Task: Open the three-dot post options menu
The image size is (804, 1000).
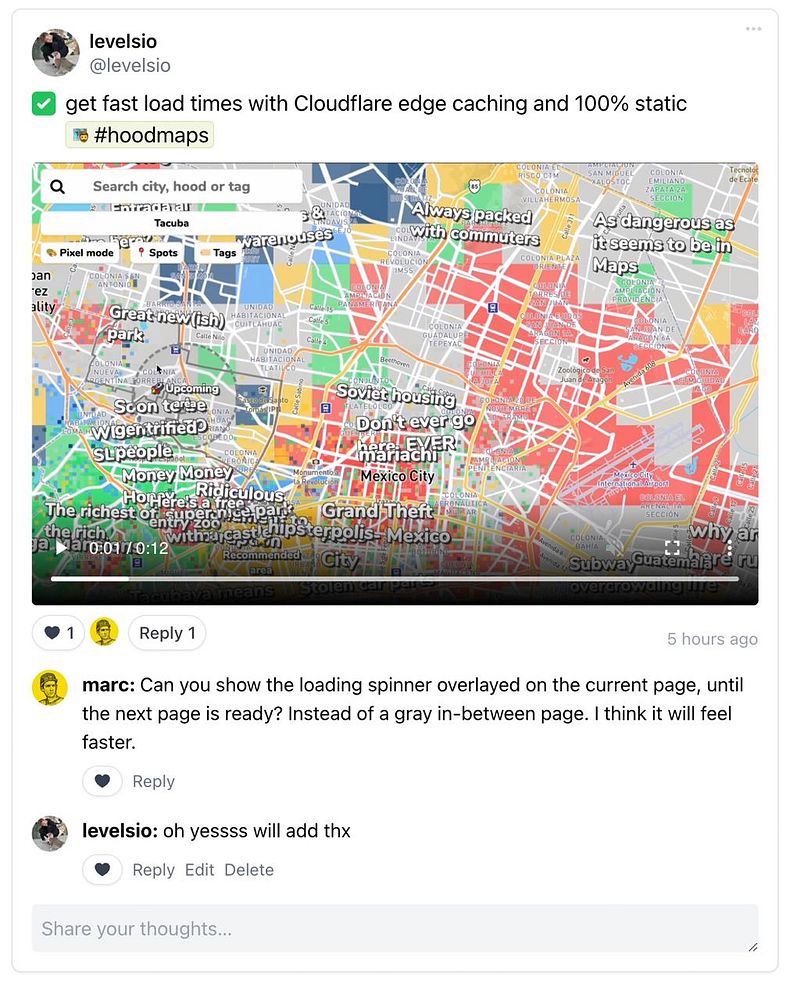Action: click(753, 29)
